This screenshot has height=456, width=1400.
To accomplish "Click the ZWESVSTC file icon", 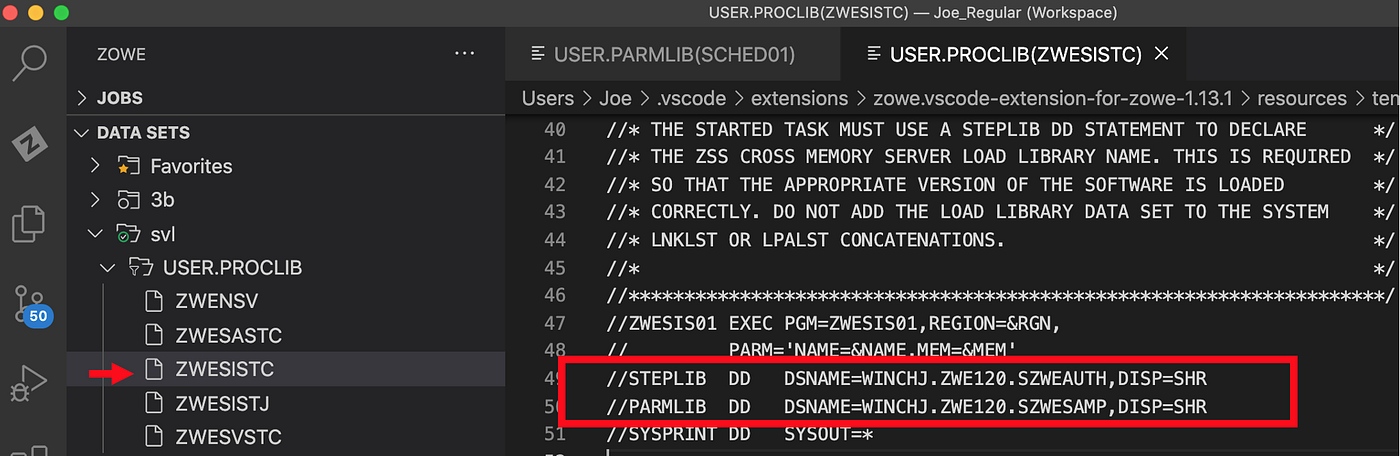I will point(153,437).
